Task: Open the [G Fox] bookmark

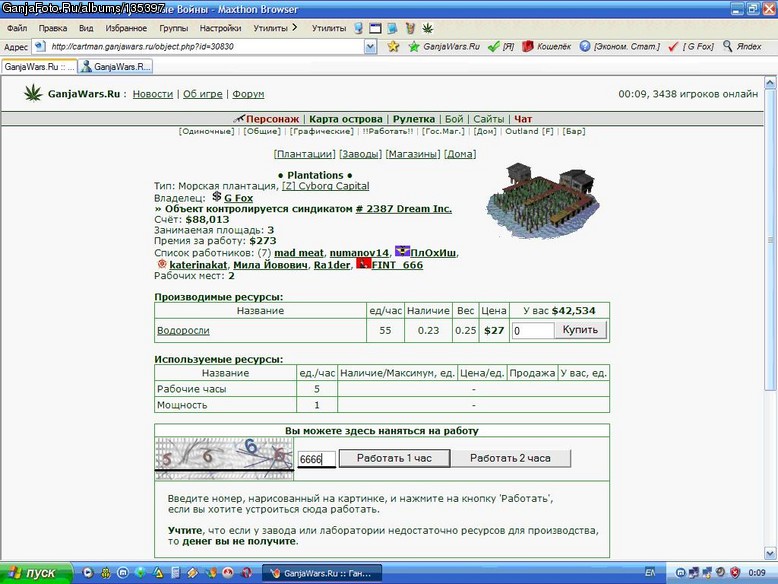Action: [x=691, y=47]
